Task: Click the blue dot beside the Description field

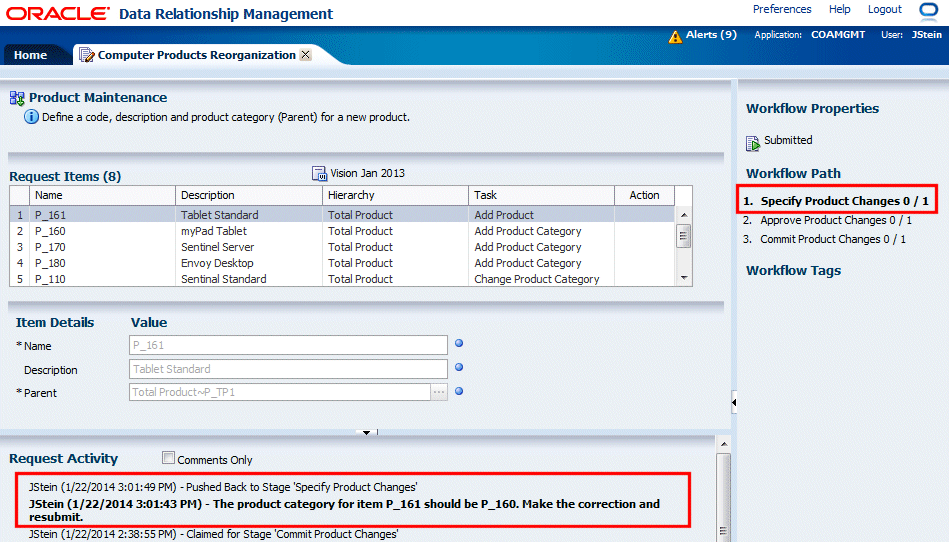Action: 459,367
